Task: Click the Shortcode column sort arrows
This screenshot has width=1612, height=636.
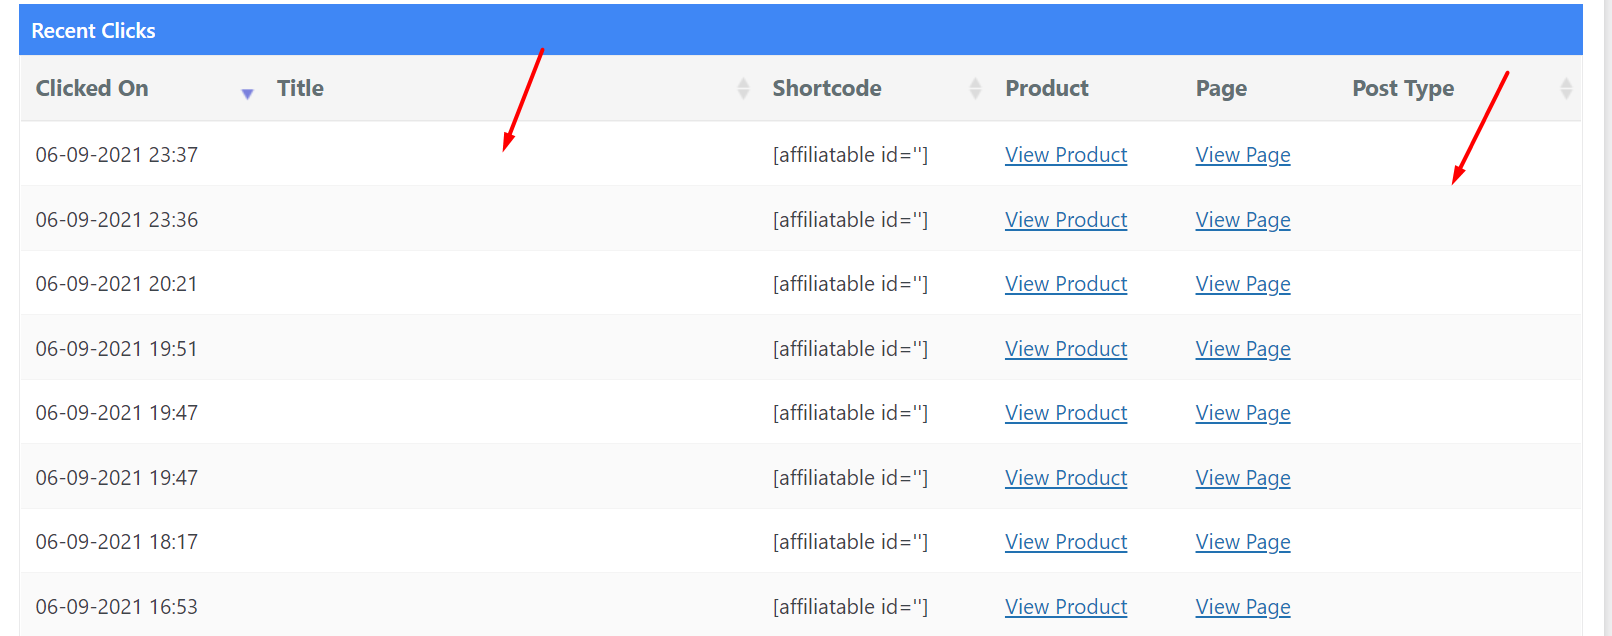Action: (x=975, y=88)
